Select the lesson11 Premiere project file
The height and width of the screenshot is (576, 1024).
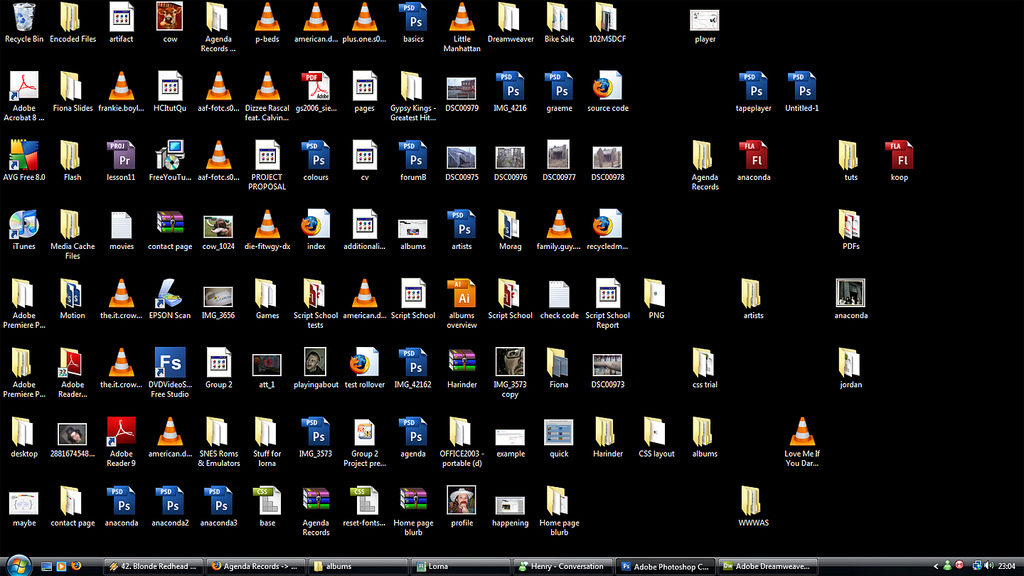121,155
